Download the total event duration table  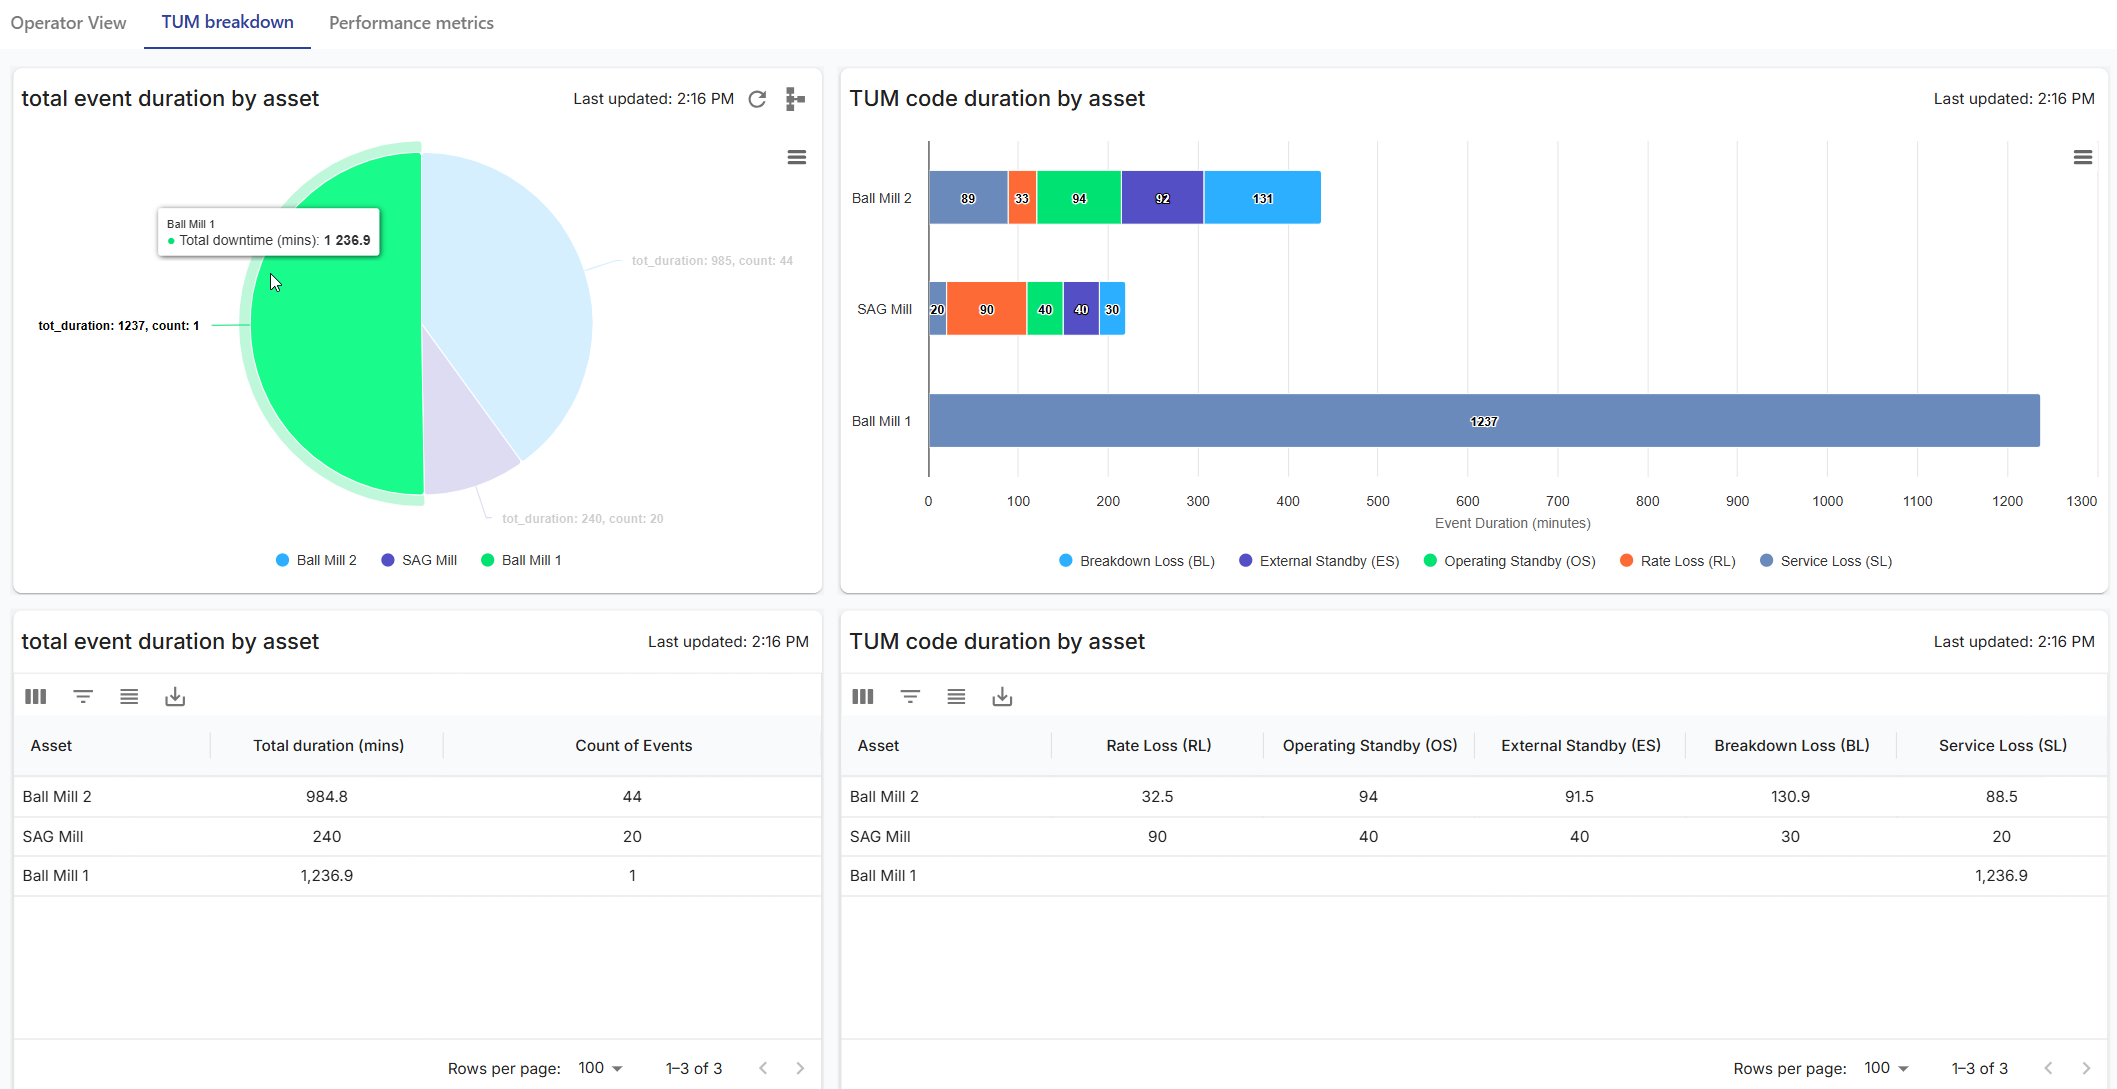[x=175, y=697]
